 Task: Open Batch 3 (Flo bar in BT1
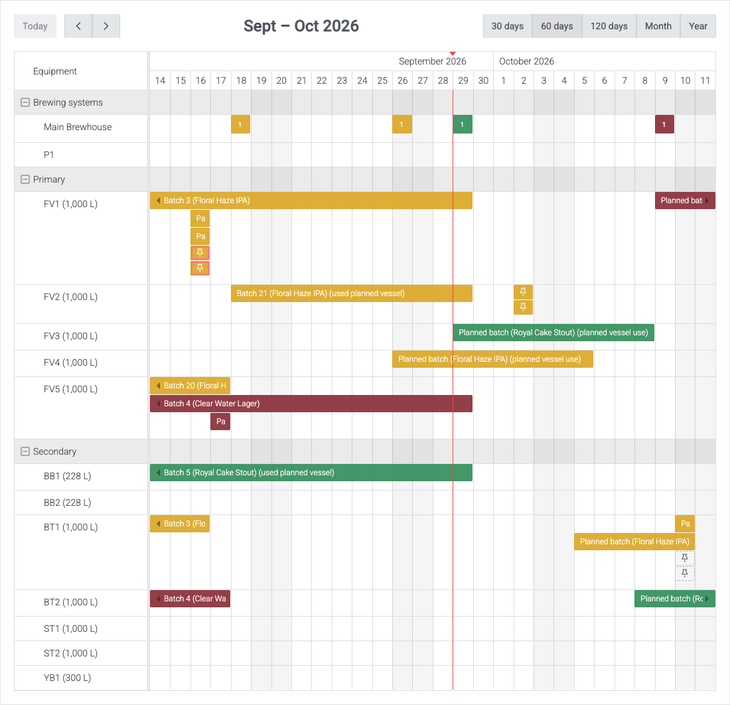pyautogui.click(x=180, y=524)
